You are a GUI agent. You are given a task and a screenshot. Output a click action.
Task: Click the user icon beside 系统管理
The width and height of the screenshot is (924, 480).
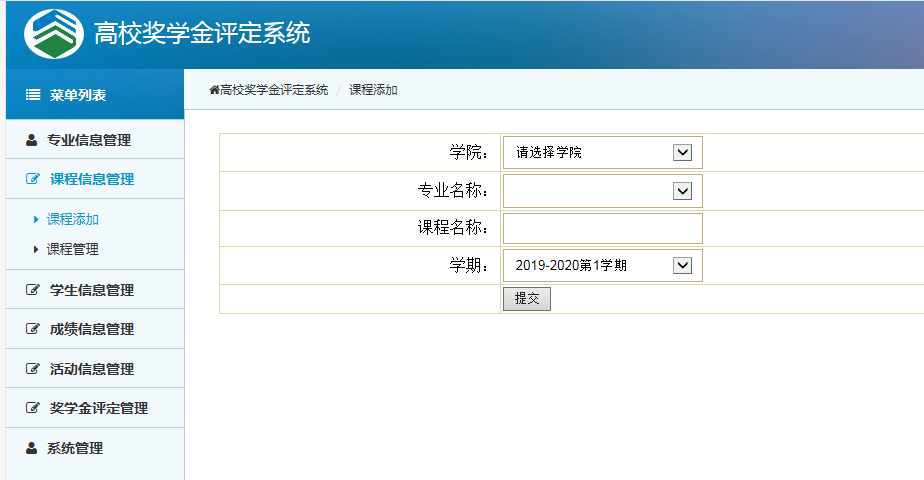pos(31,448)
